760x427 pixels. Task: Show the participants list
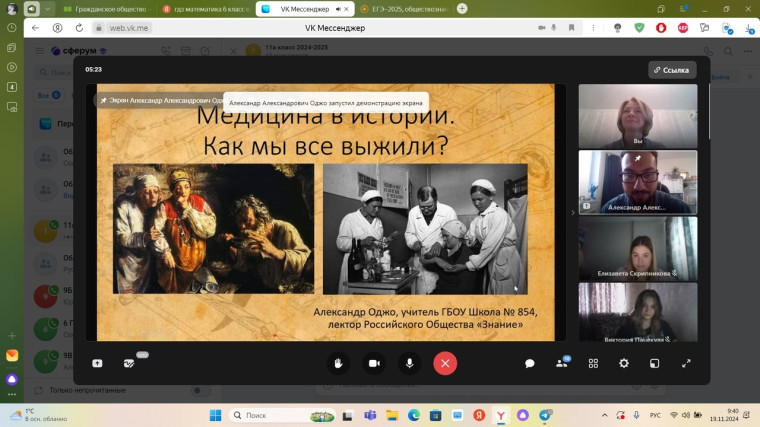click(x=562, y=363)
